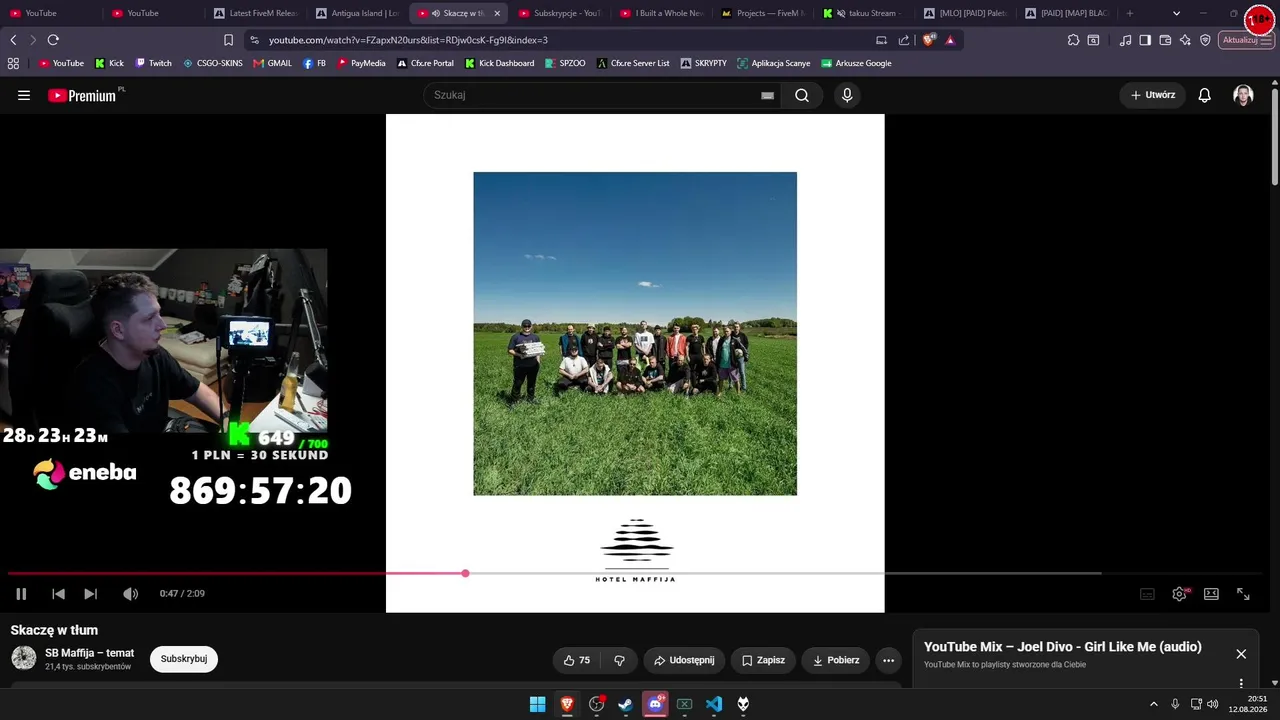Open browser extensions puzzle icon

pyautogui.click(x=1073, y=40)
